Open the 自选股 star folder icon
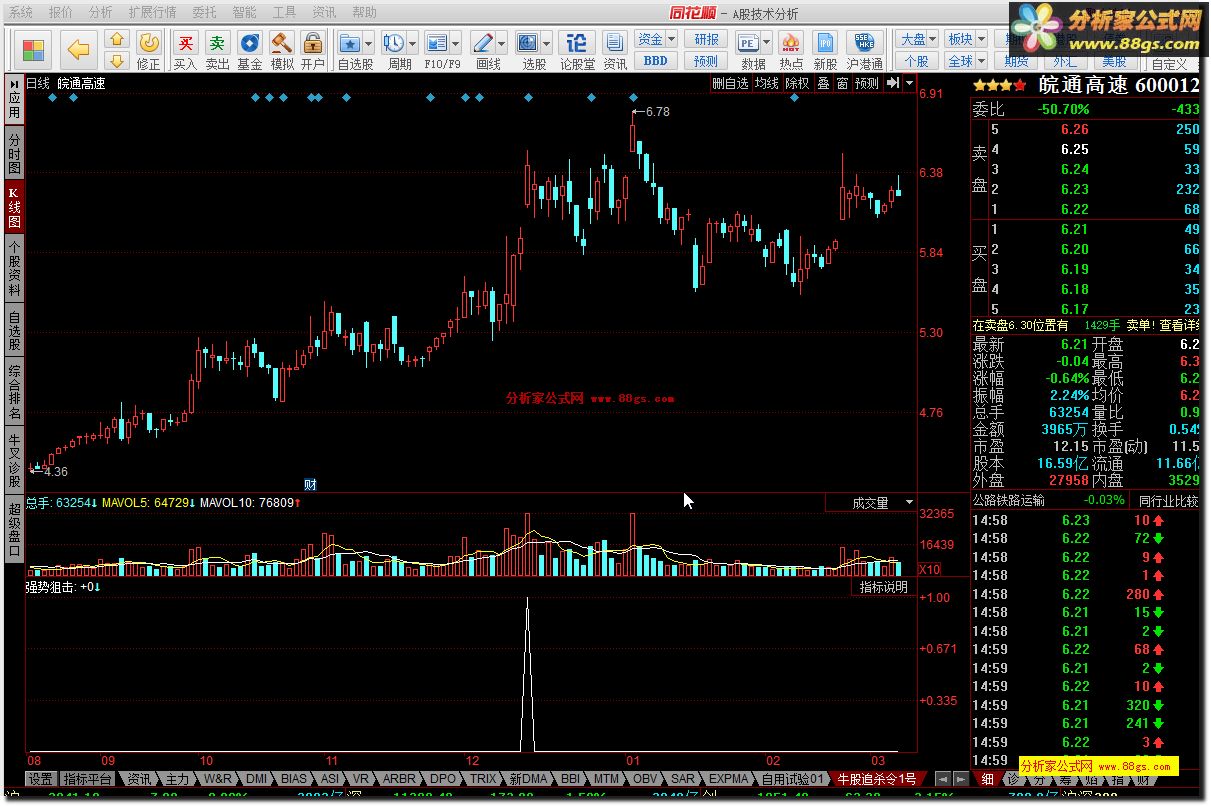 point(349,43)
